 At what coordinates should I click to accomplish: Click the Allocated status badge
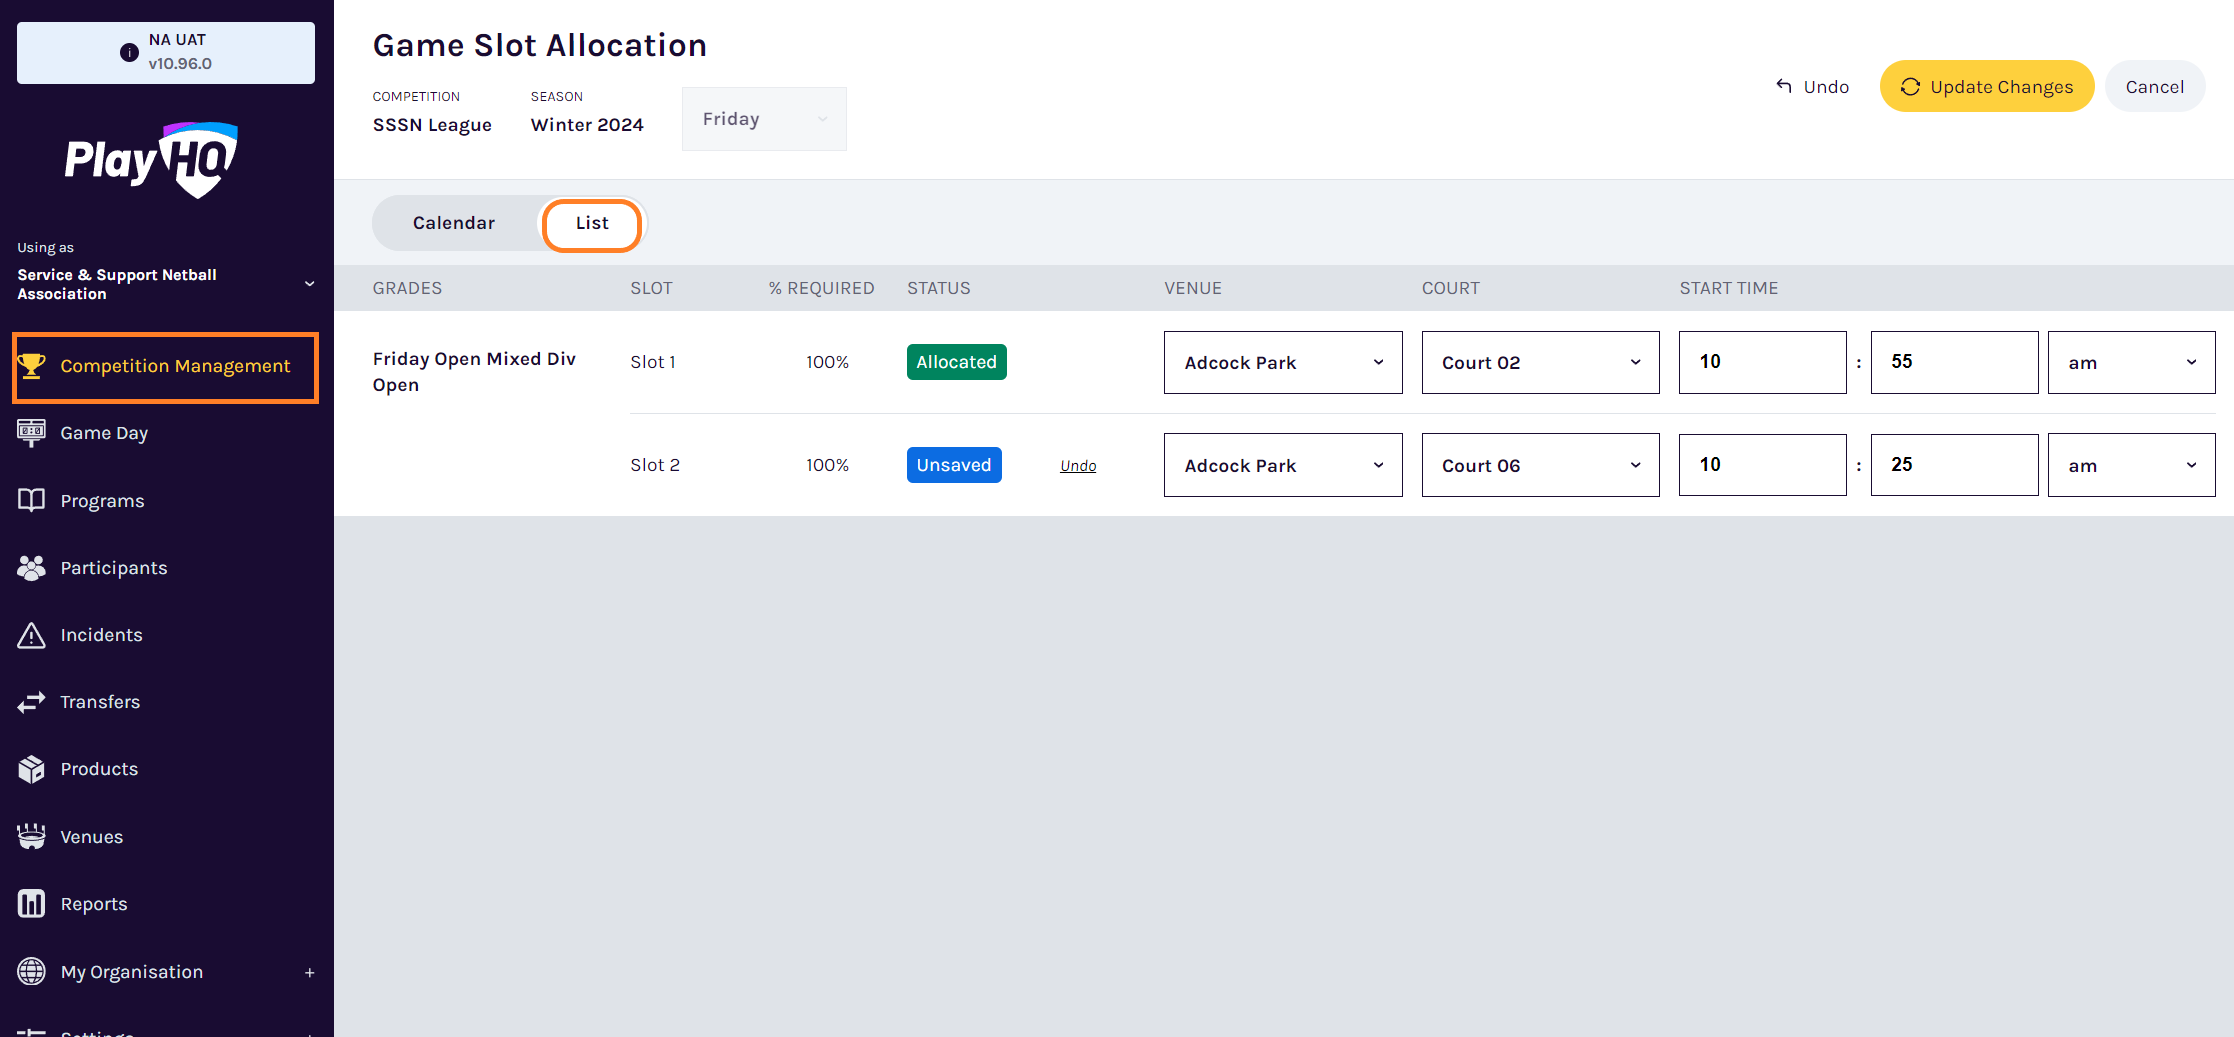pos(956,362)
